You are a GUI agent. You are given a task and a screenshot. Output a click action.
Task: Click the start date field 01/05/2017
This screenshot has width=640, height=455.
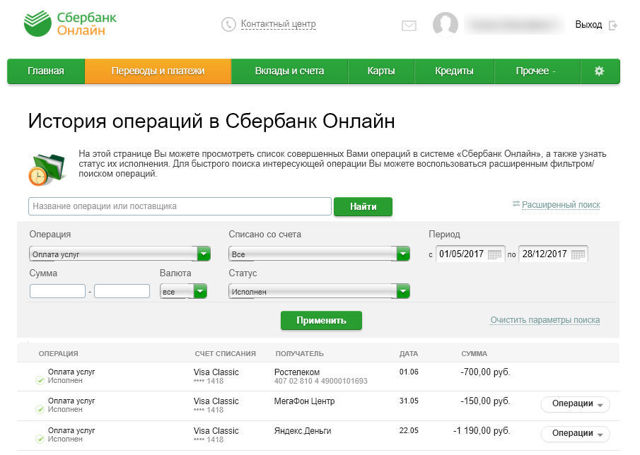[x=470, y=254]
